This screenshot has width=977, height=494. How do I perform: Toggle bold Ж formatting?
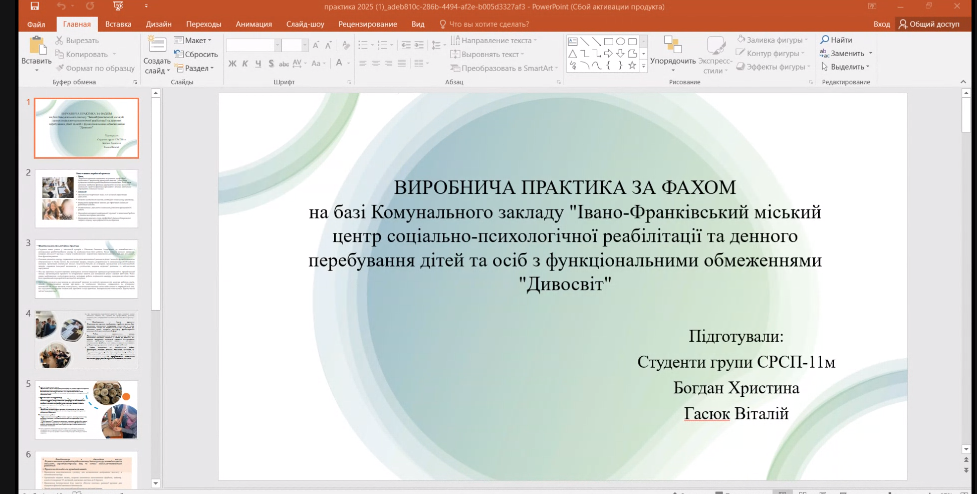[x=232, y=64]
